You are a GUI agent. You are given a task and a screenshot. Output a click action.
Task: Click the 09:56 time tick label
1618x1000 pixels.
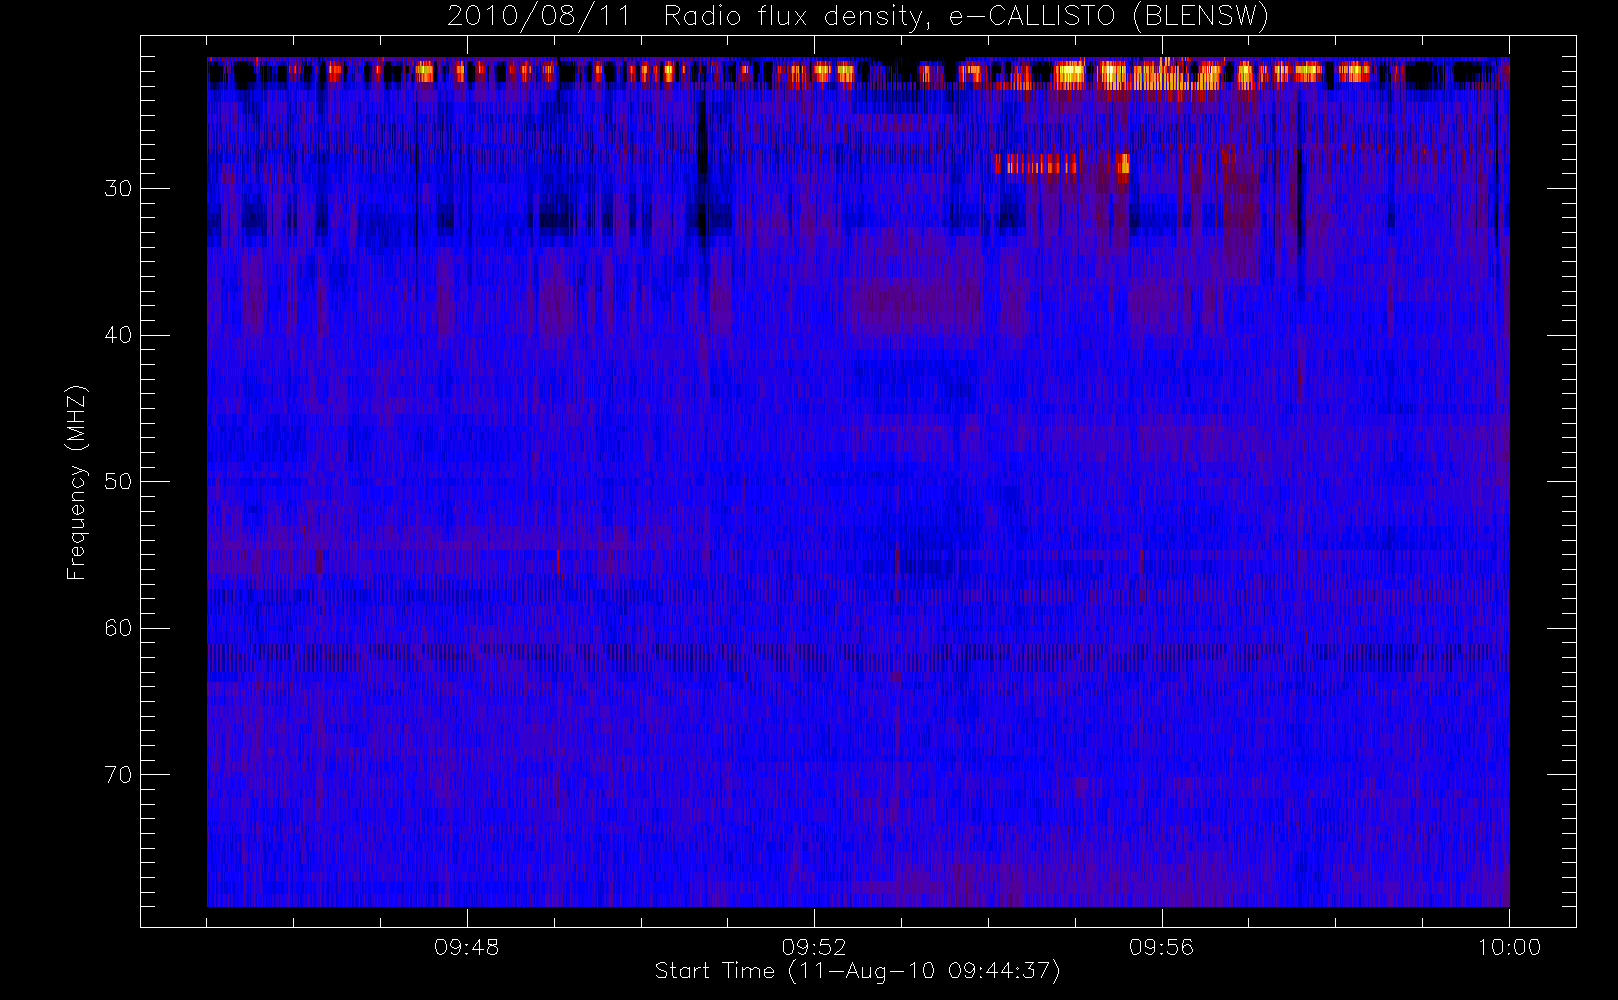pyautogui.click(x=1161, y=947)
